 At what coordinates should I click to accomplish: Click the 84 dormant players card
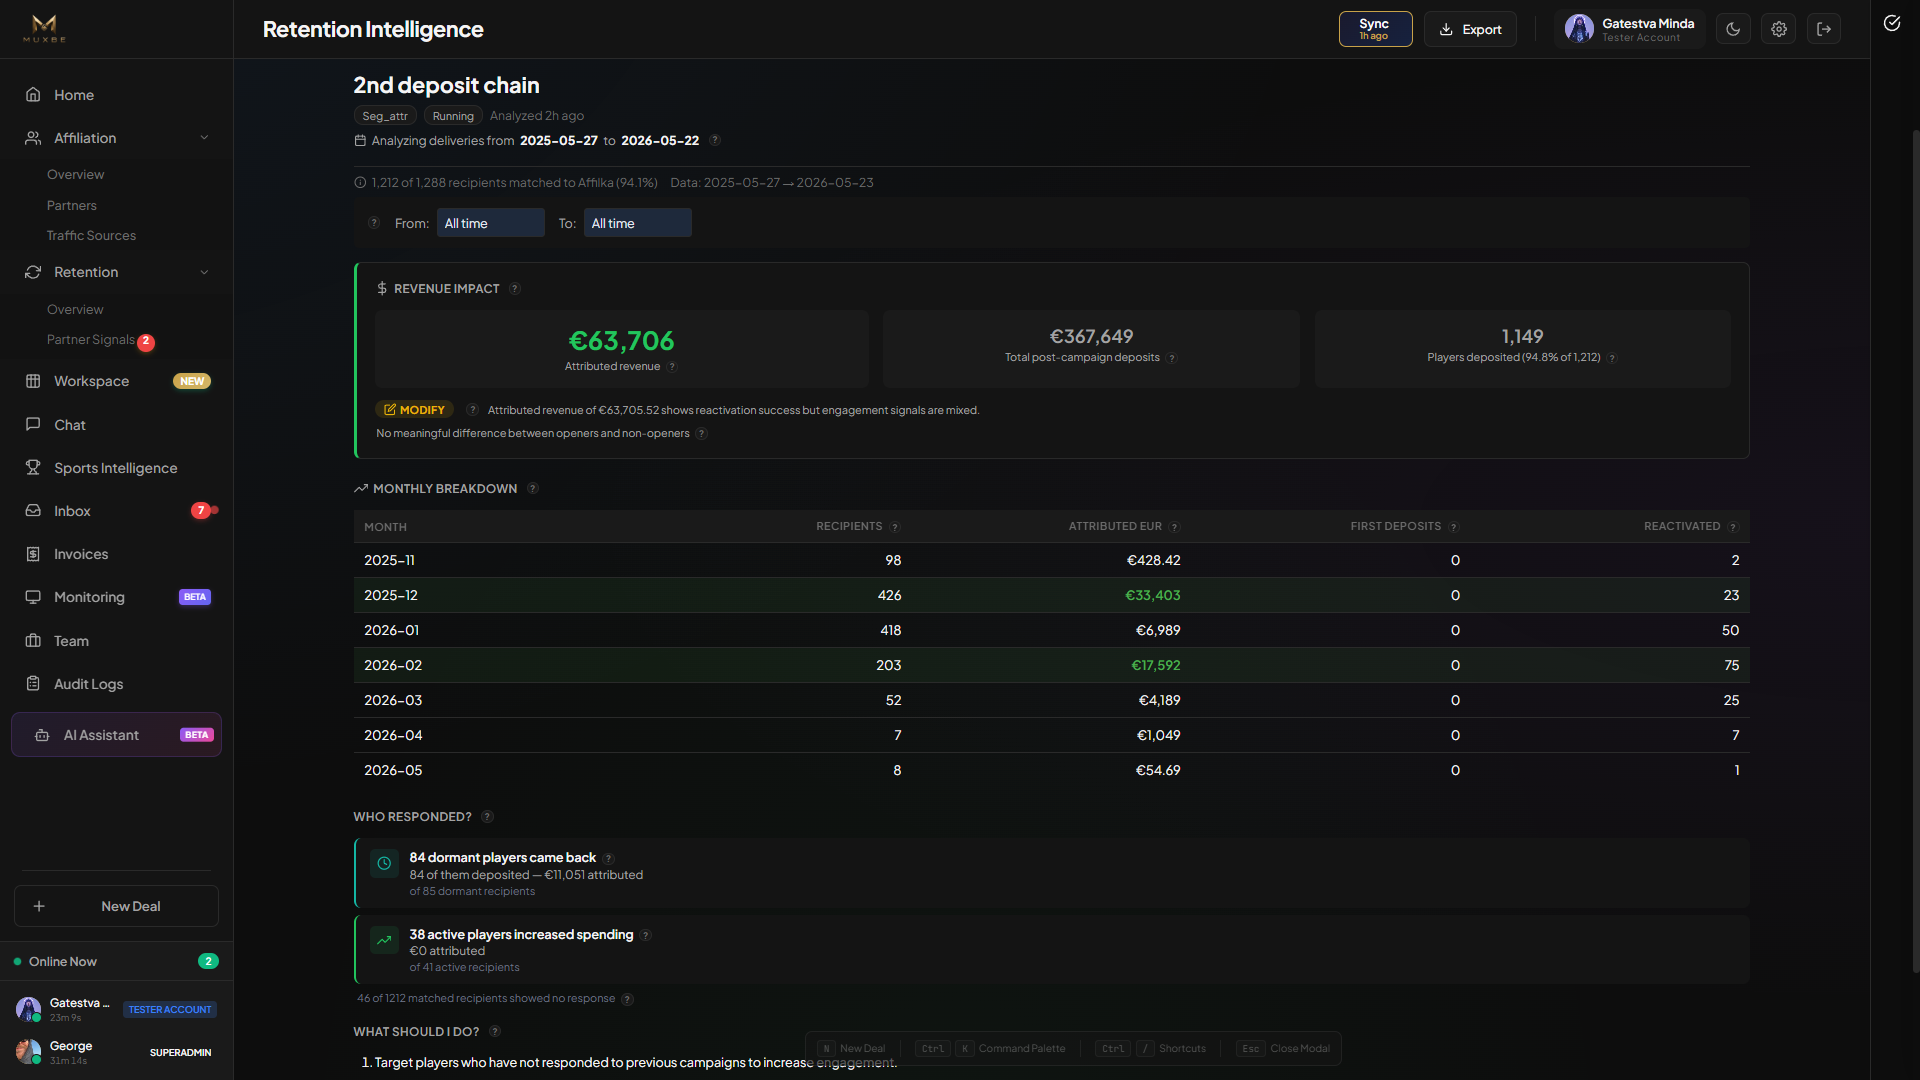click(x=1051, y=873)
